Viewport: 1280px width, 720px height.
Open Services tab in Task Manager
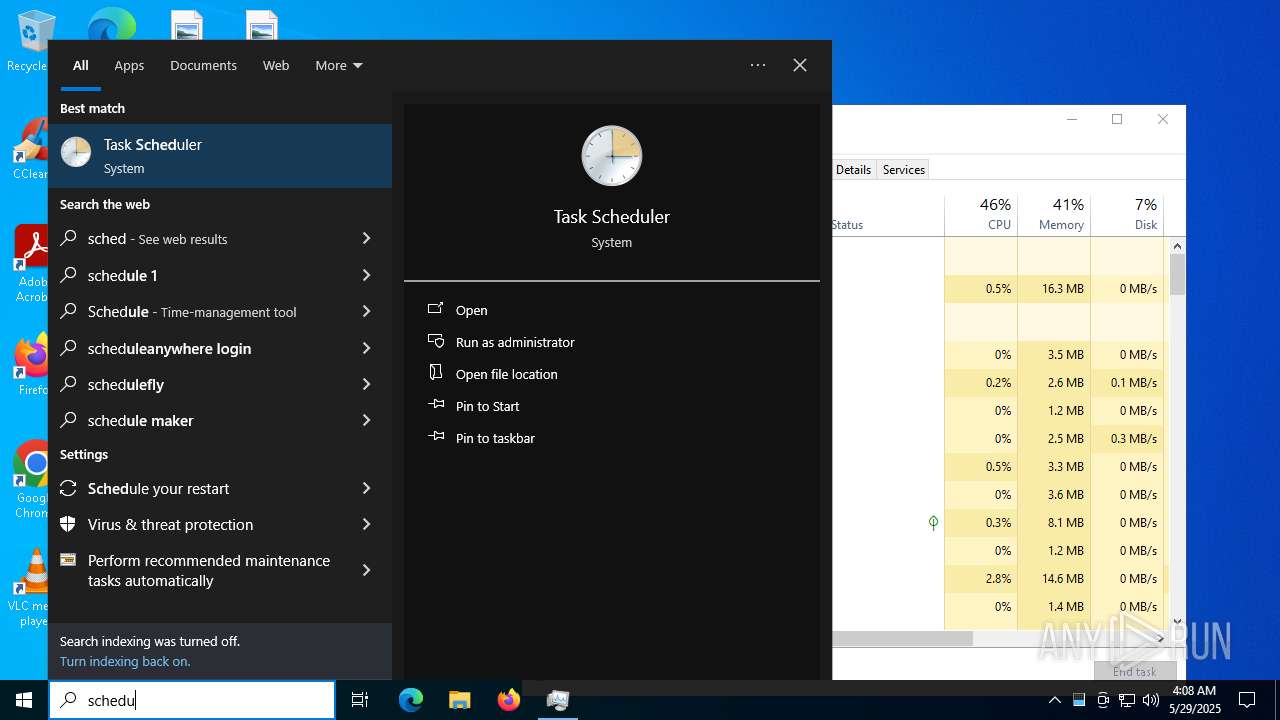click(x=904, y=170)
